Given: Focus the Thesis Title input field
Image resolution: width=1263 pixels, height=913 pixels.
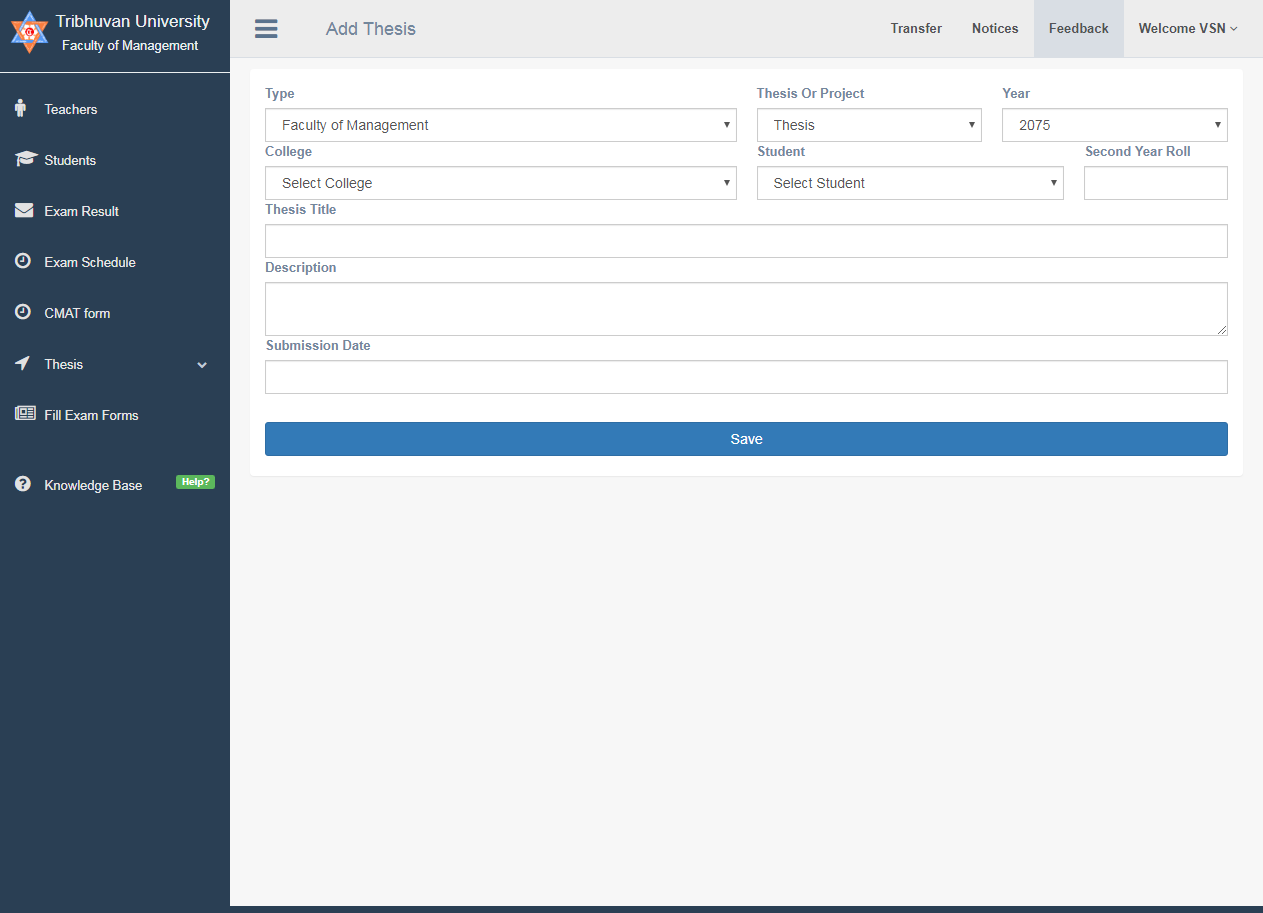Looking at the screenshot, I should tap(745, 241).
